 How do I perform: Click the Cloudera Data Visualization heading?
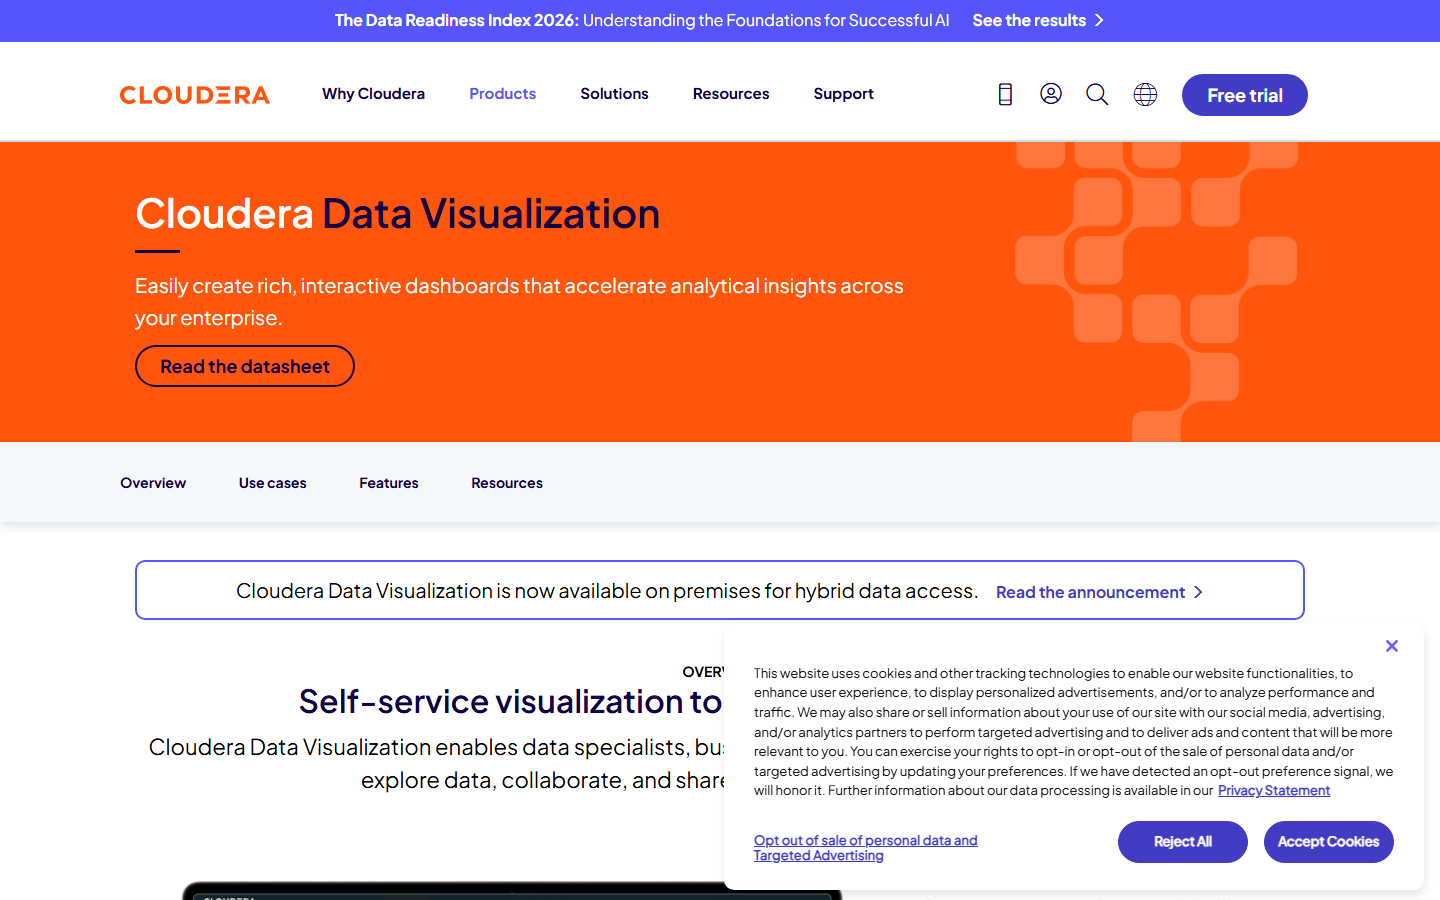click(398, 213)
